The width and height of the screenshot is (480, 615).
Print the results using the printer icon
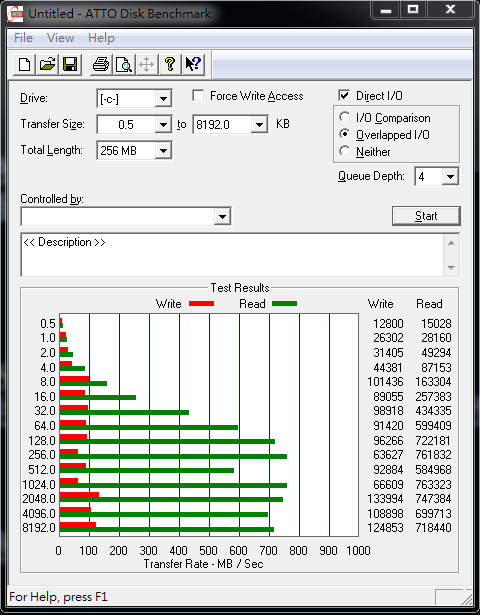click(101, 64)
